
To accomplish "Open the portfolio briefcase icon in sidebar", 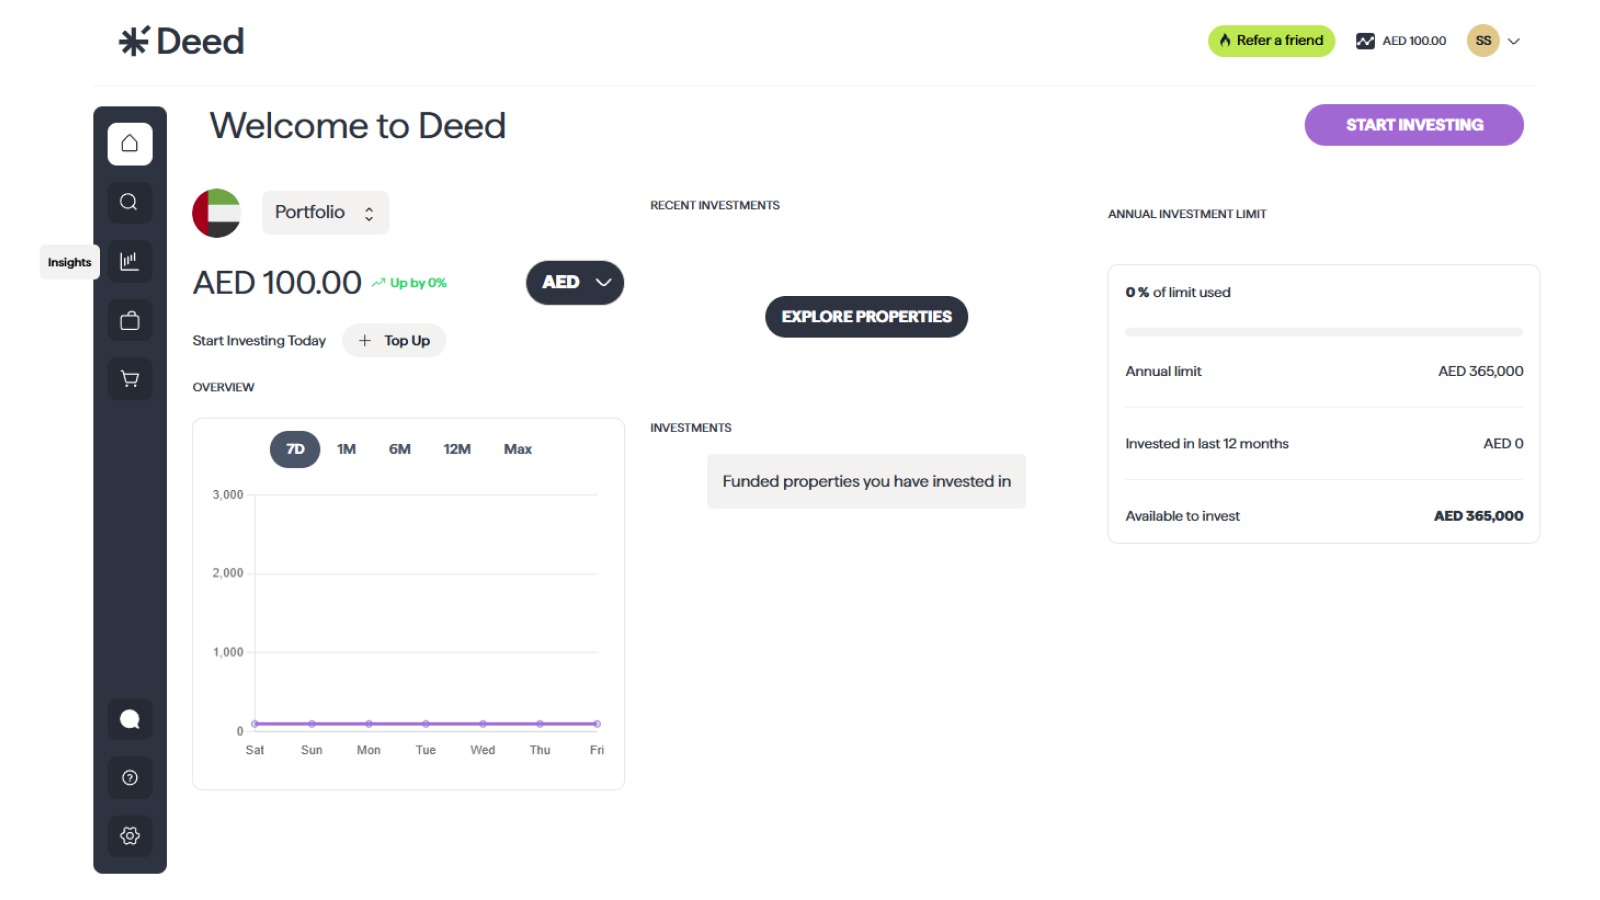I will point(130,321).
